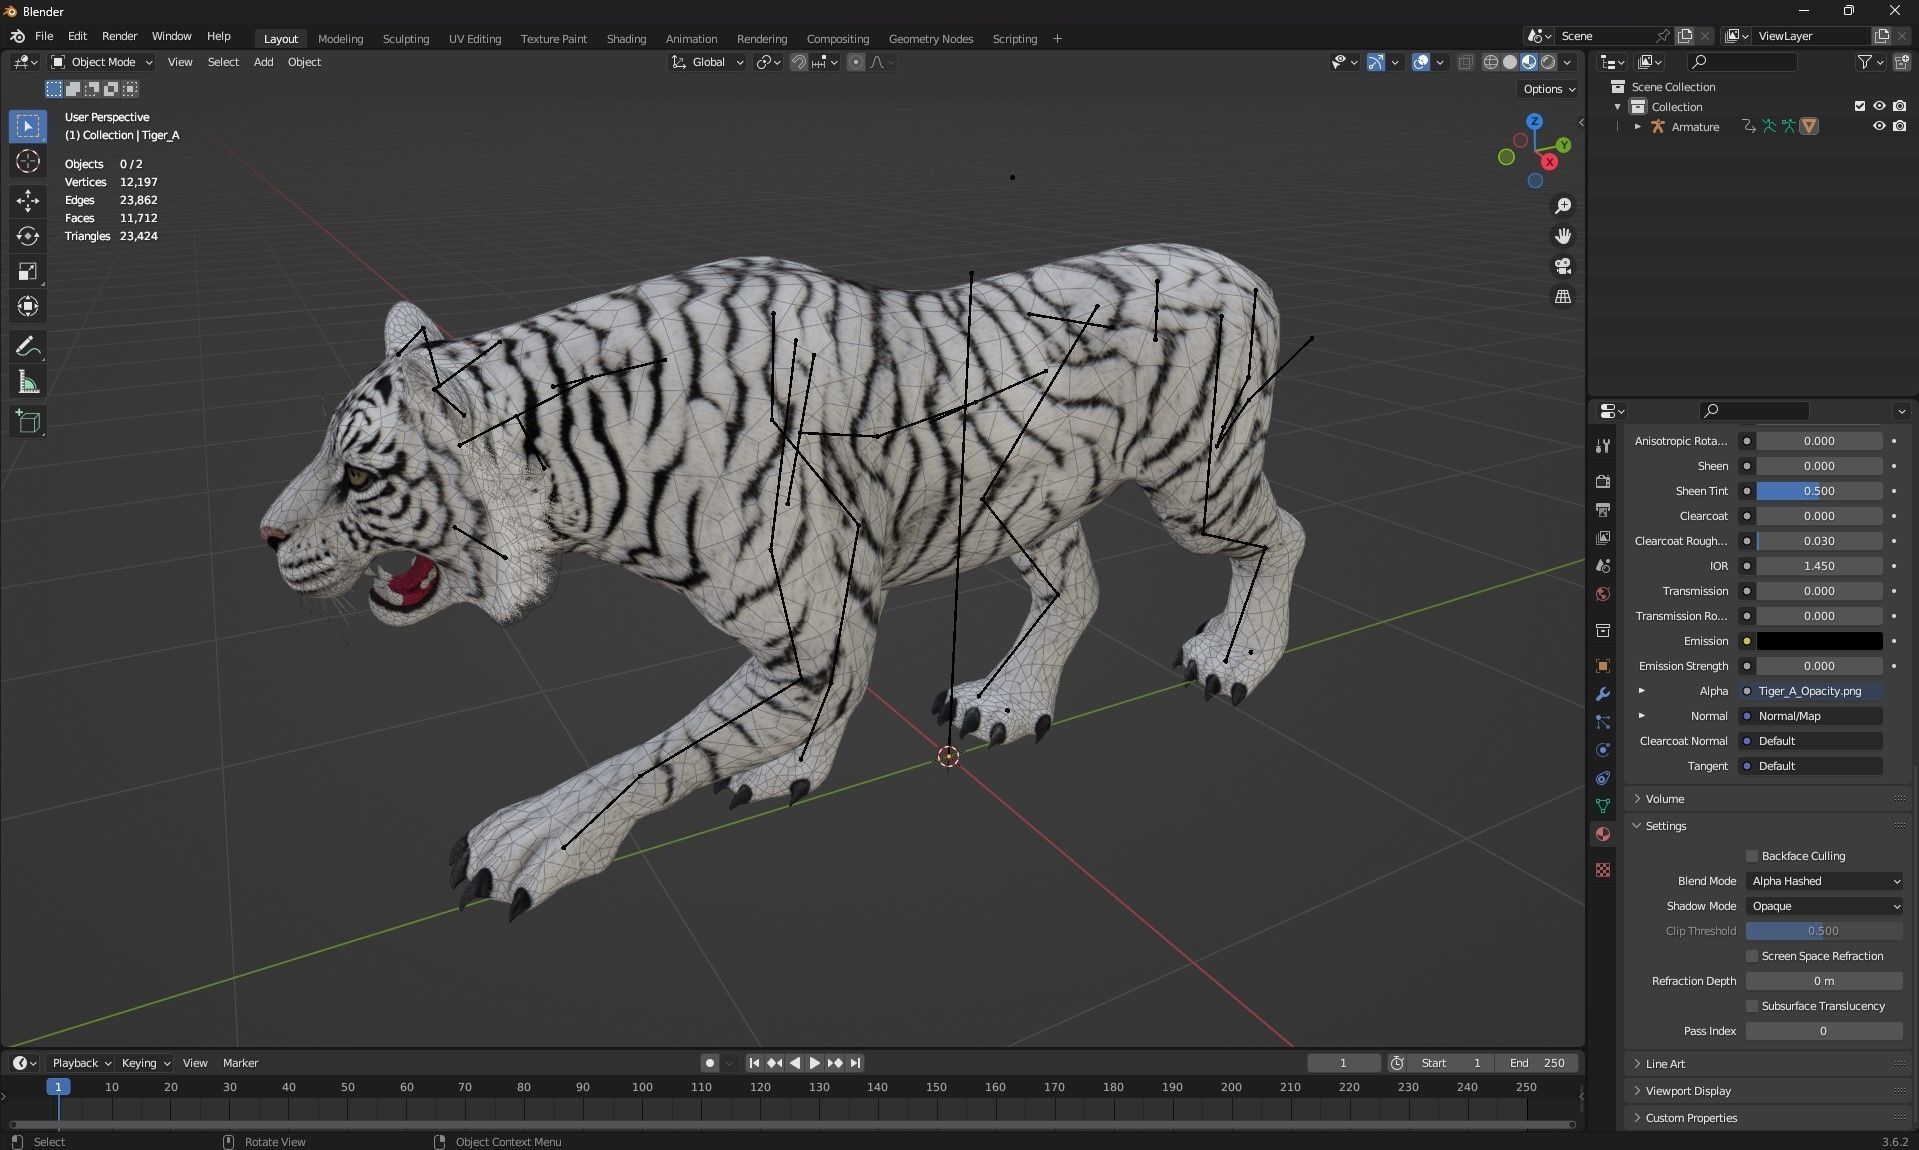1919x1150 pixels.
Task: Select the Measure tool
Action: pyautogui.click(x=28, y=383)
